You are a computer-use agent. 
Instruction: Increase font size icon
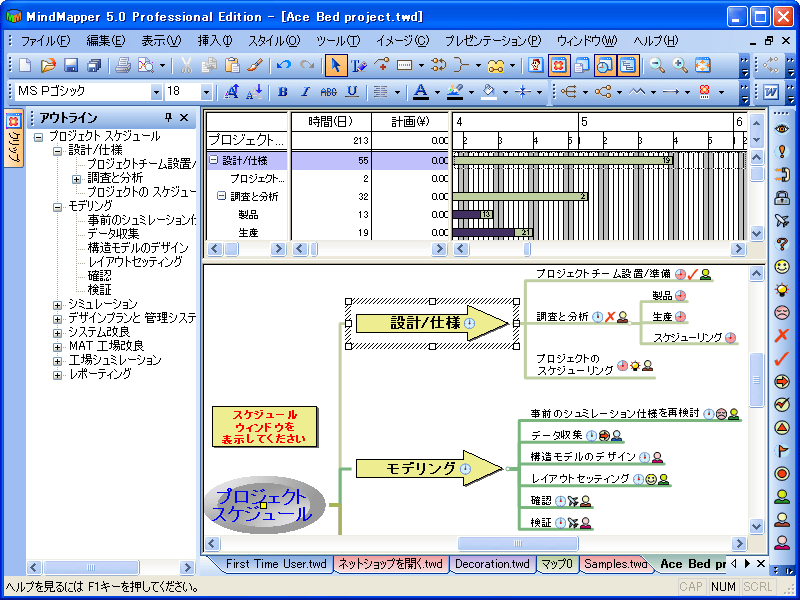point(232,92)
